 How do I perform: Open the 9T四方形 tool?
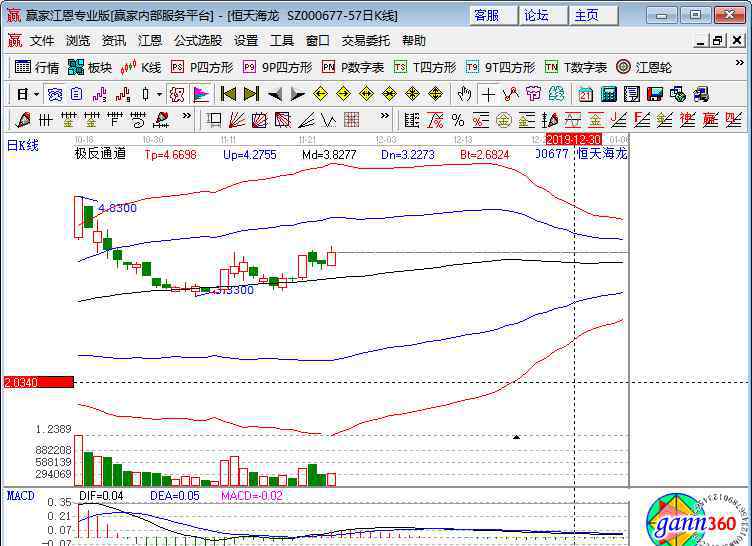pos(500,68)
